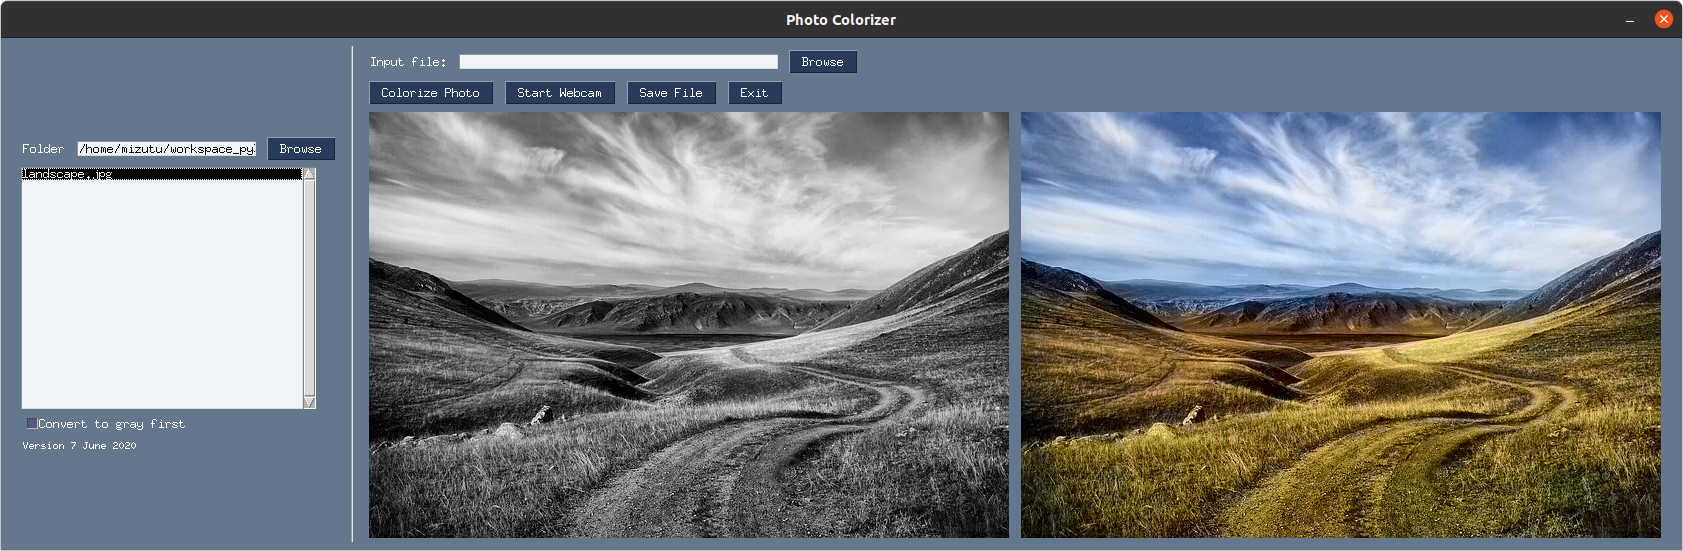Open folder browser next to Folder path
Image resolution: width=1683 pixels, height=551 pixels.
coord(300,149)
